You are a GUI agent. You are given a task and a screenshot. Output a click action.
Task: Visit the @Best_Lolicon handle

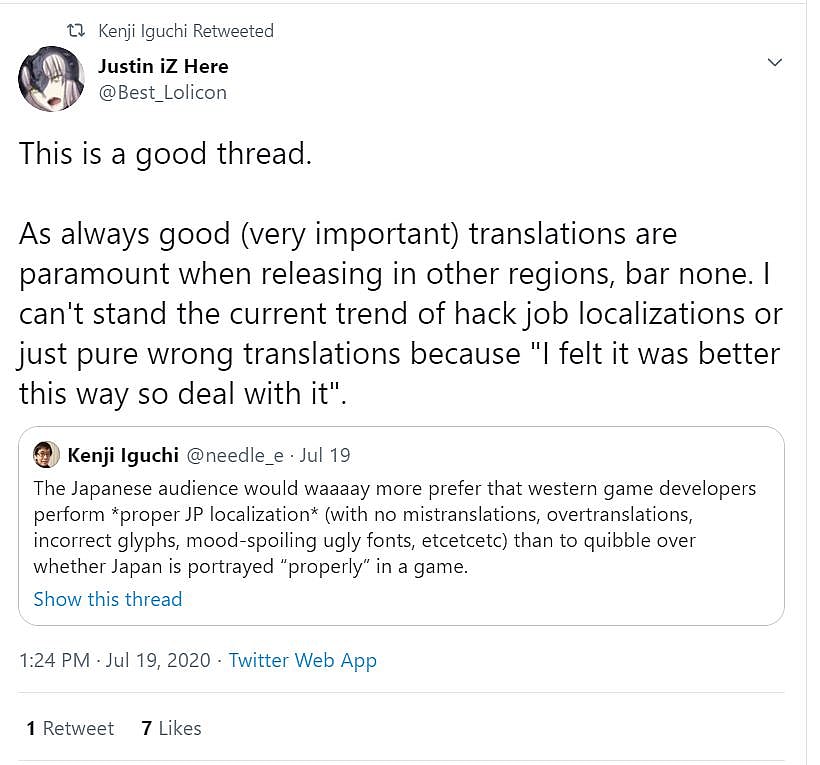click(x=162, y=92)
